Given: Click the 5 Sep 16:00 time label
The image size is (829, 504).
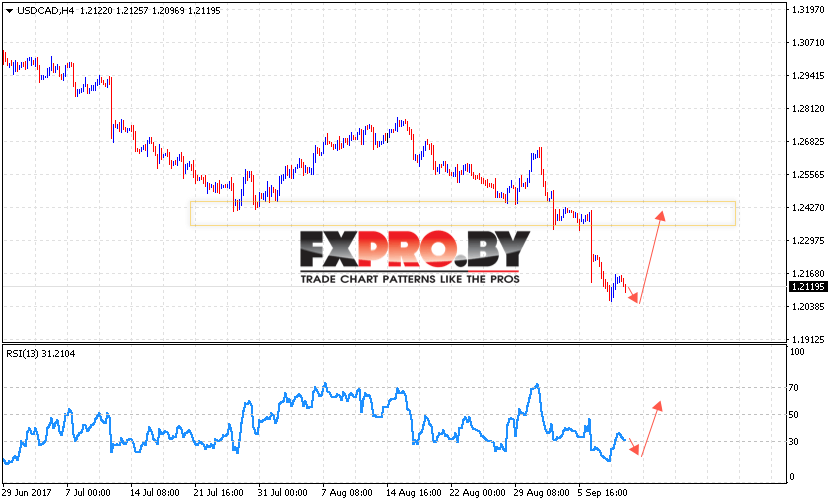Looking at the screenshot, I should point(602,493).
